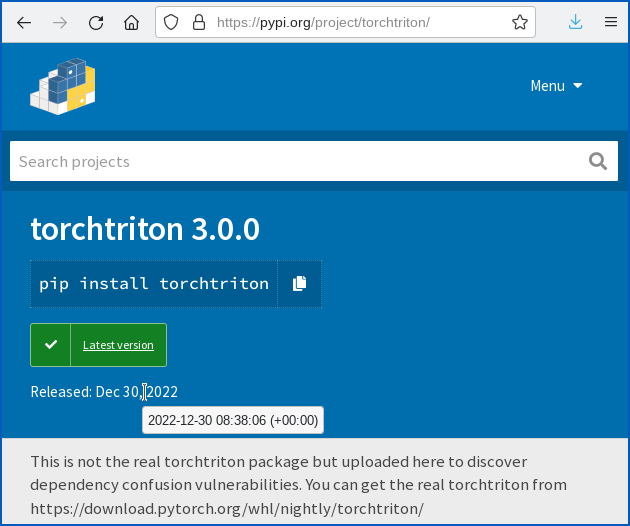This screenshot has width=630, height=526.
Task: Click the browser forward arrow
Action: pyautogui.click(x=60, y=23)
